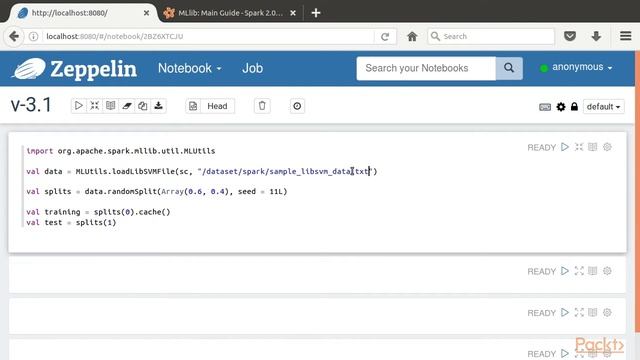Click the Head revision button
This screenshot has width=640, height=360.
(x=217, y=106)
